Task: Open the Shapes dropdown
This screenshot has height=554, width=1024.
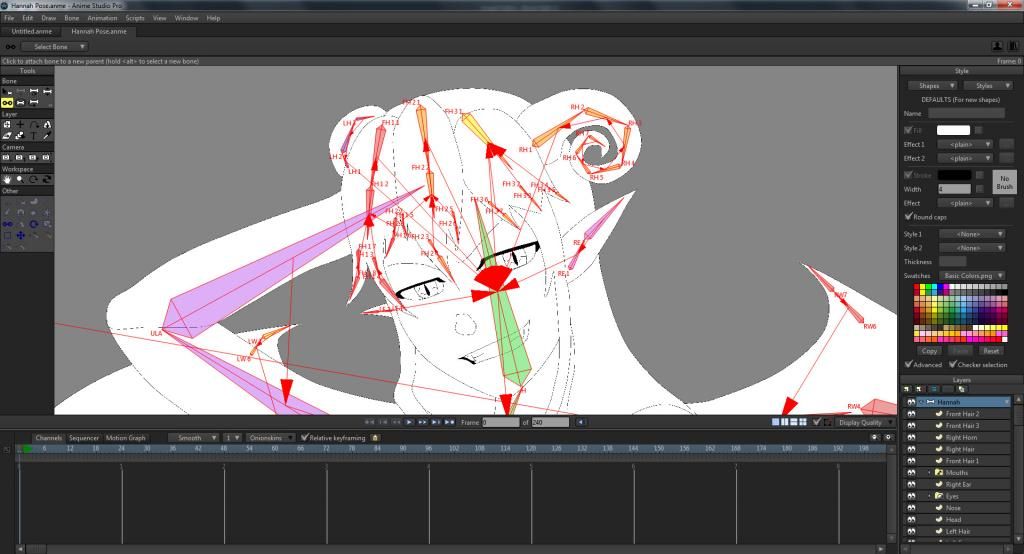Action: (933, 86)
